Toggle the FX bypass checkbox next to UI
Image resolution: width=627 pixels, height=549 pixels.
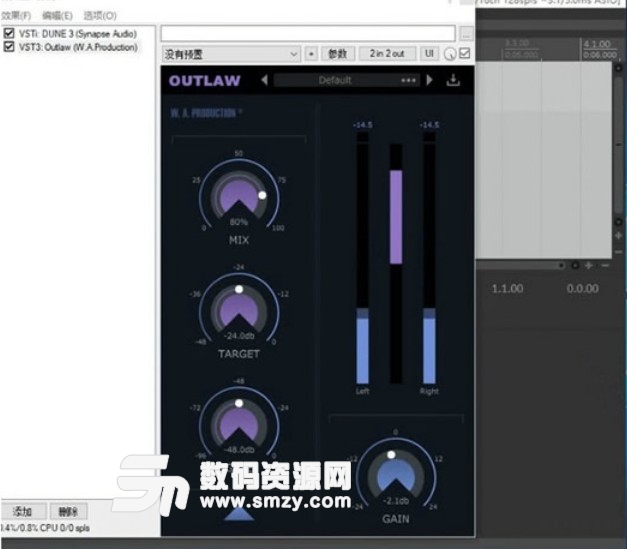click(x=464, y=53)
